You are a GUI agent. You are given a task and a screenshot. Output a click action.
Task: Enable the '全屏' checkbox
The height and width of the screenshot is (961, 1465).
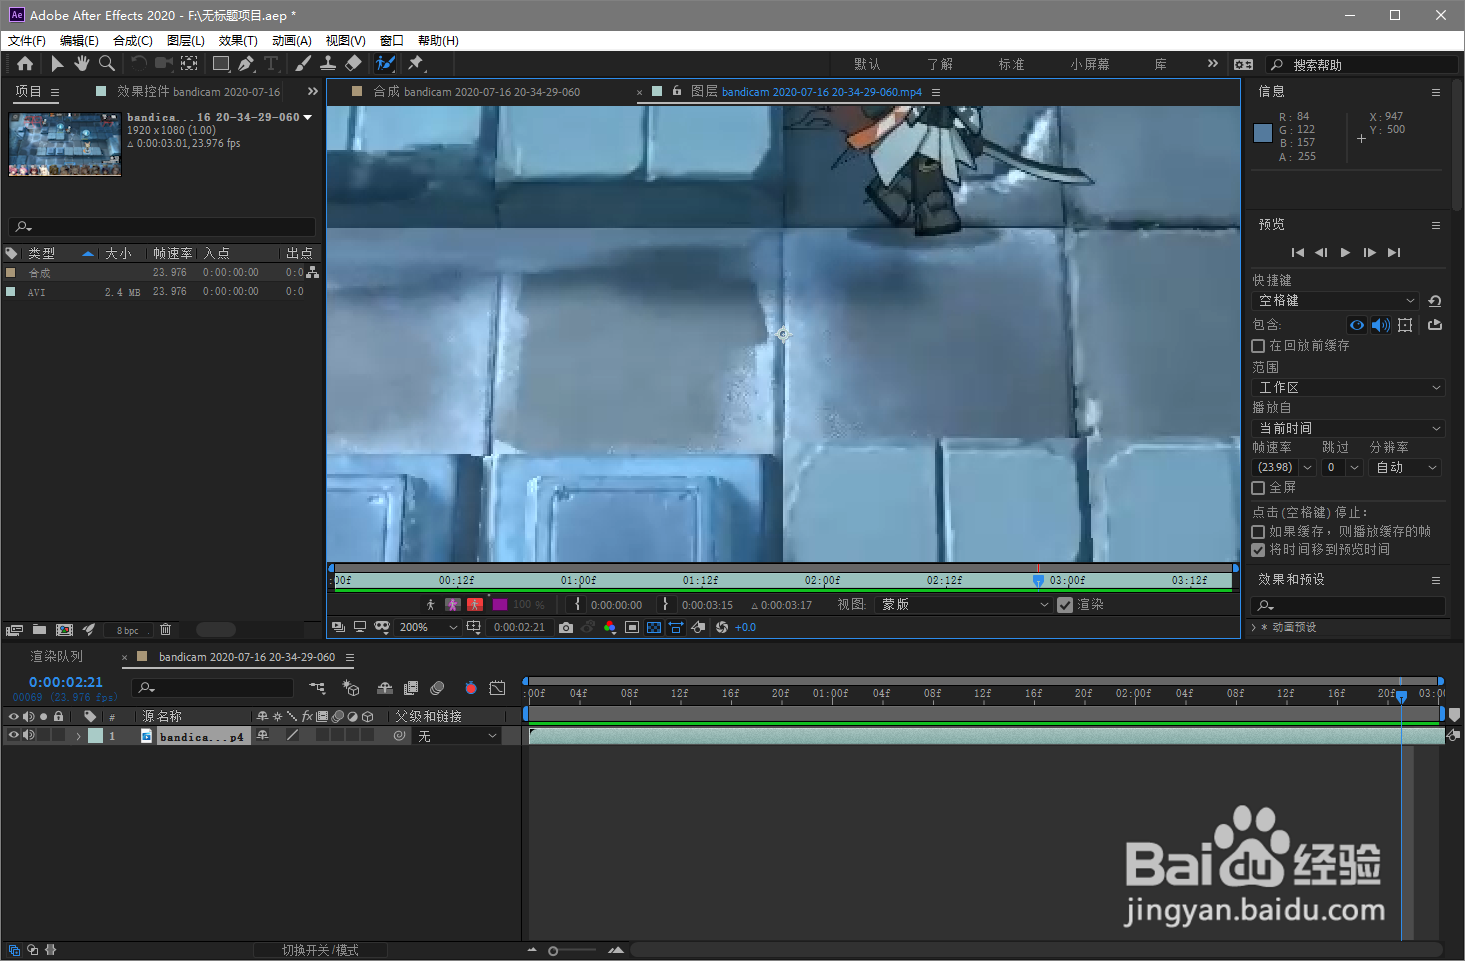pyautogui.click(x=1258, y=488)
